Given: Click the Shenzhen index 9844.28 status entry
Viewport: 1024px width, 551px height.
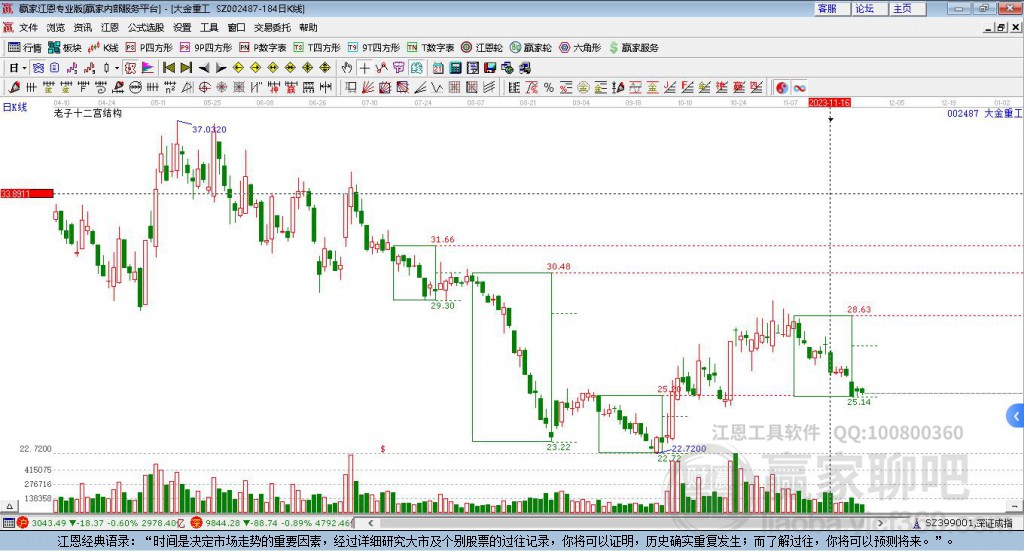Looking at the screenshot, I should (x=272, y=523).
